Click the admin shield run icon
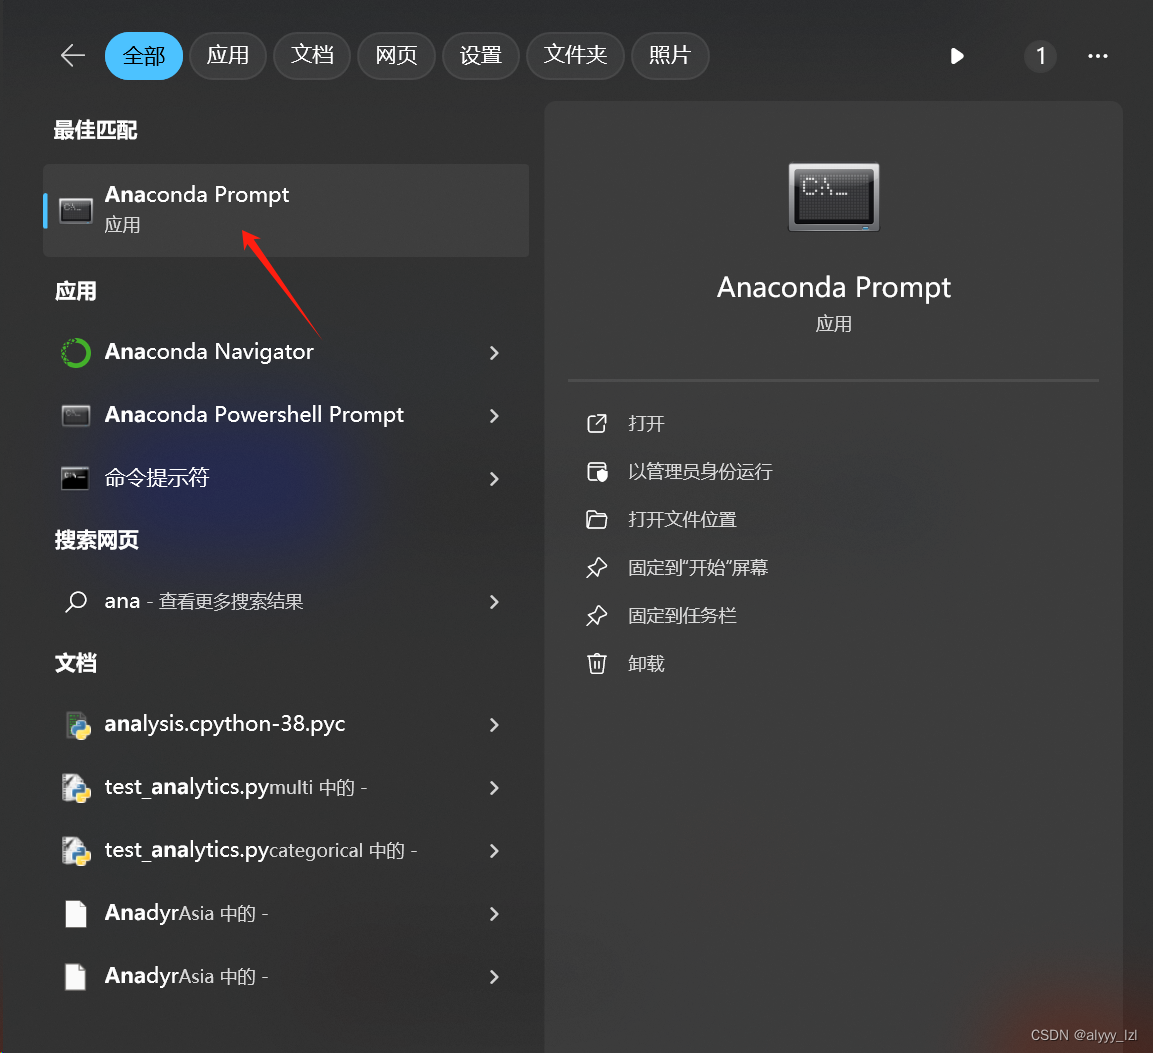This screenshot has height=1053, width=1153. 597,472
